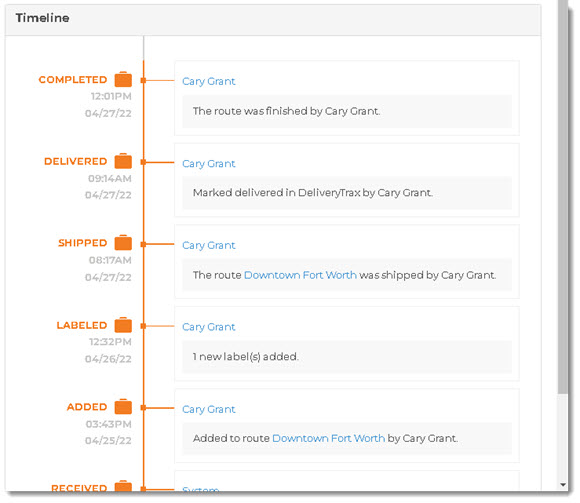Click the SHIPPED package icon
This screenshot has height=503, width=580.
123,243
